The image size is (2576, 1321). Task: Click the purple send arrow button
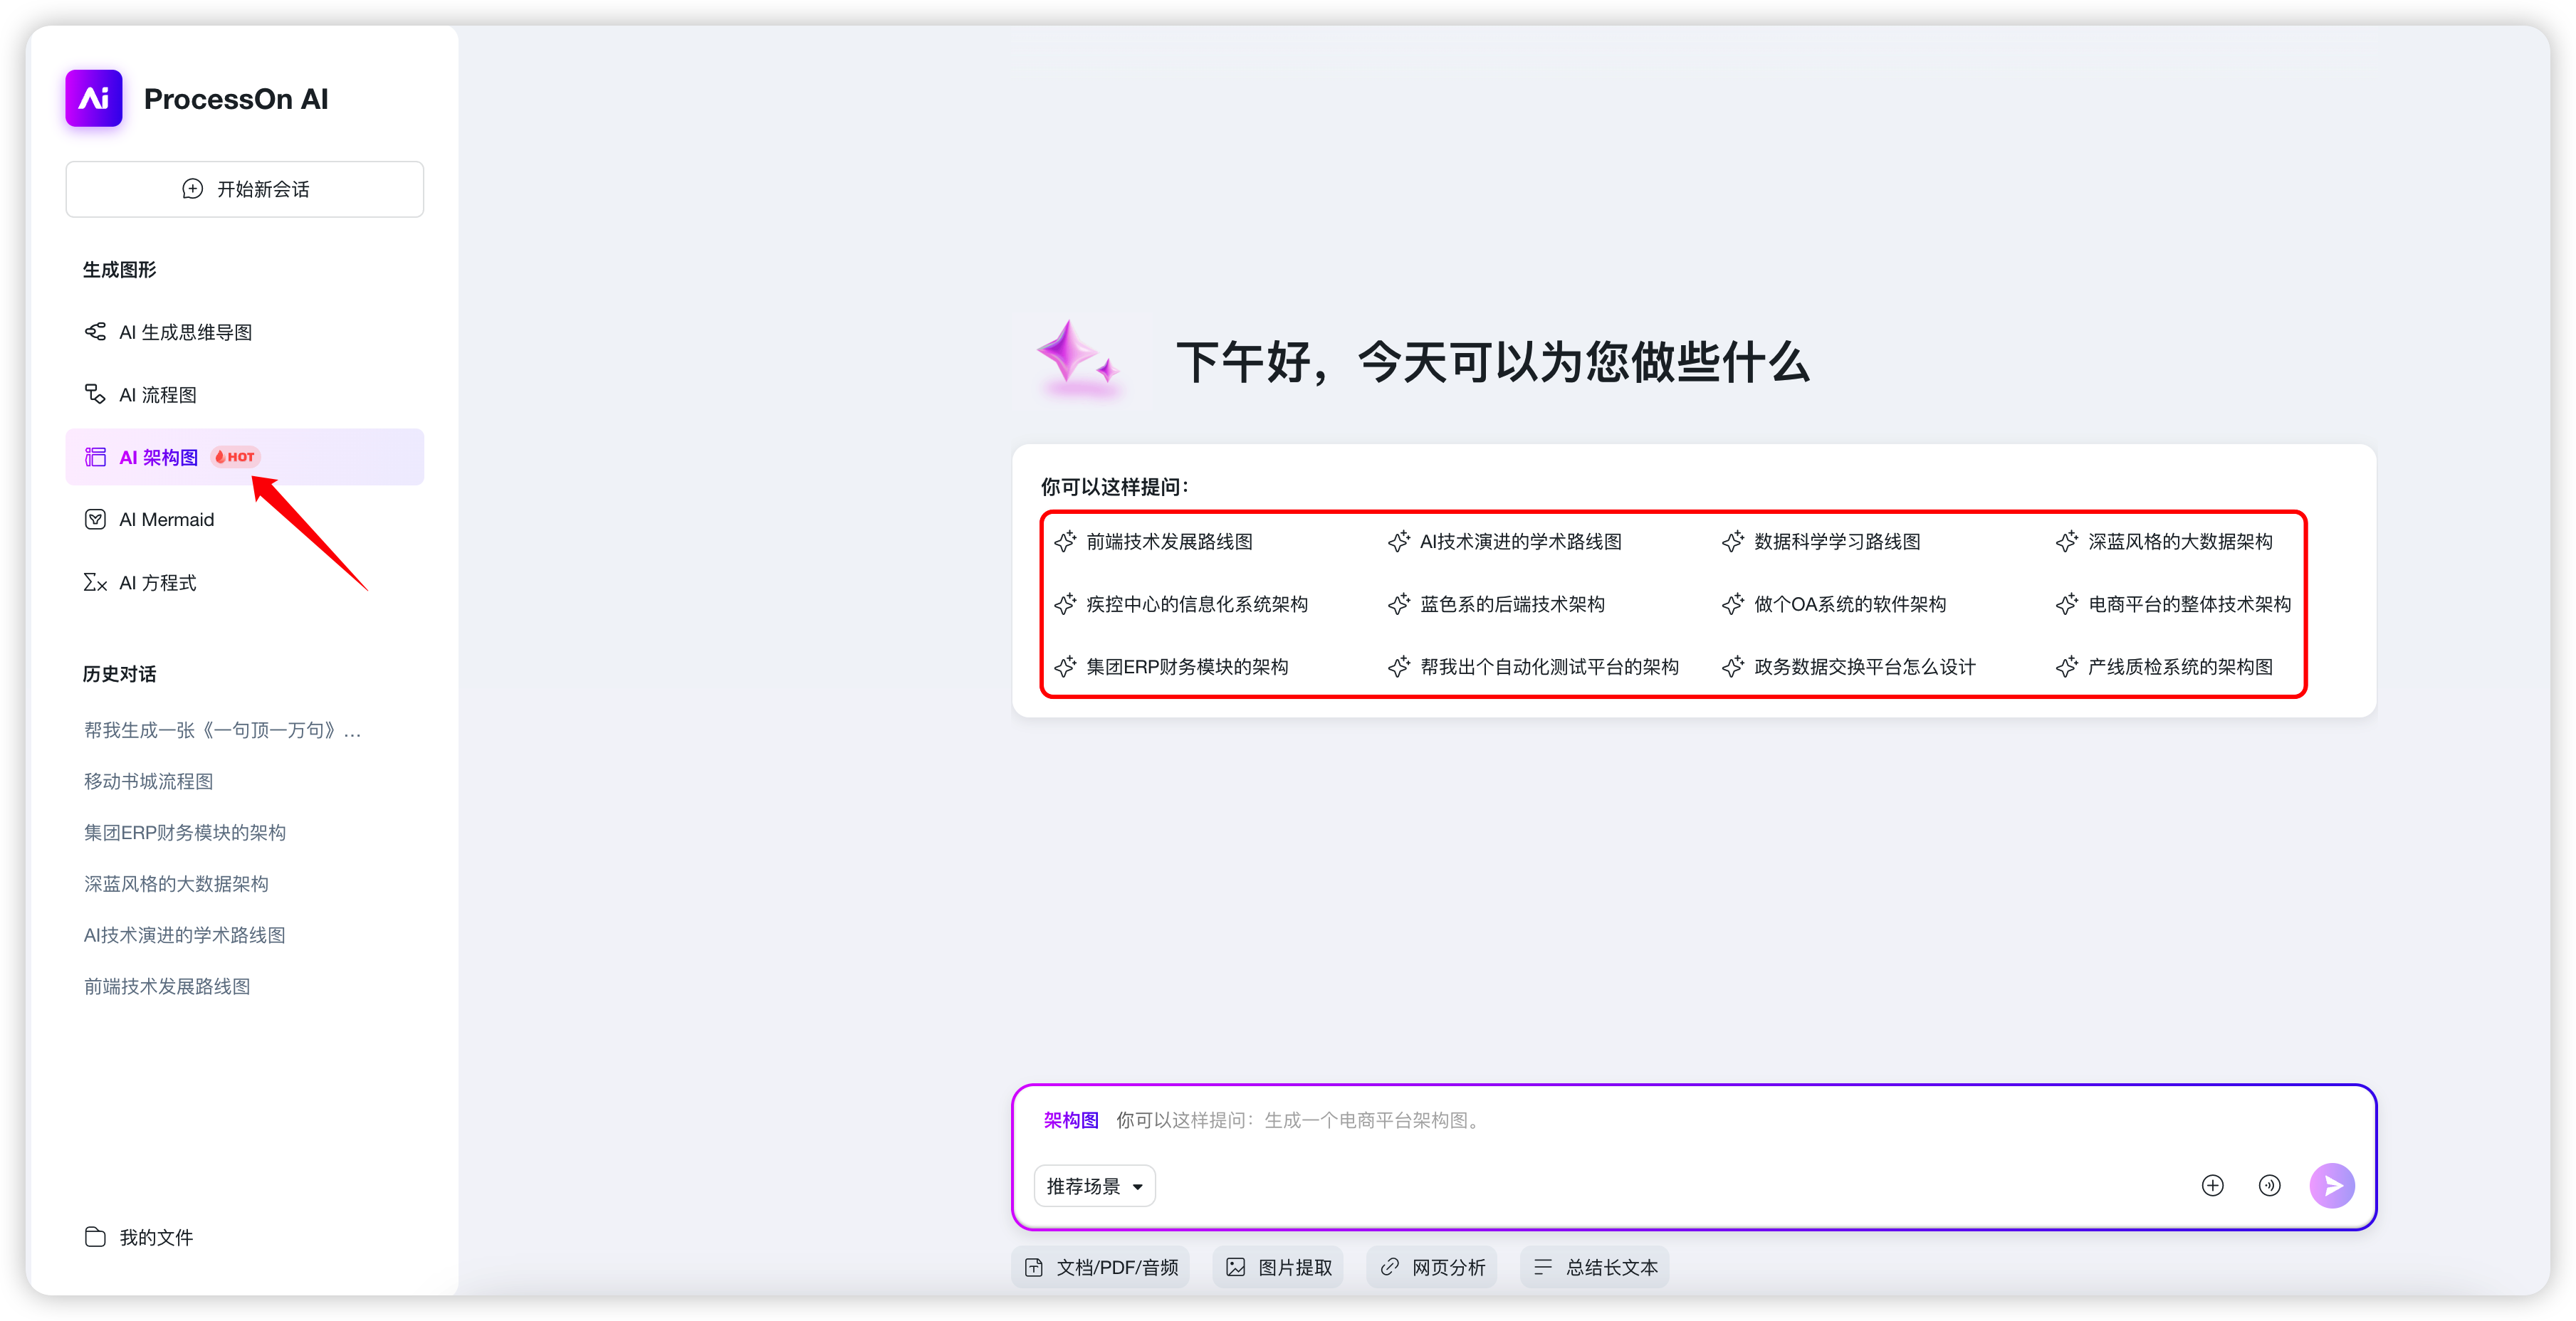pyautogui.click(x=2332, y=1186)
